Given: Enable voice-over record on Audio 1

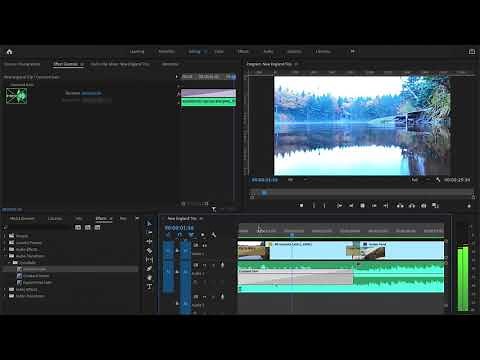Looking at the screenshot, I should click(x=222, y=265).
